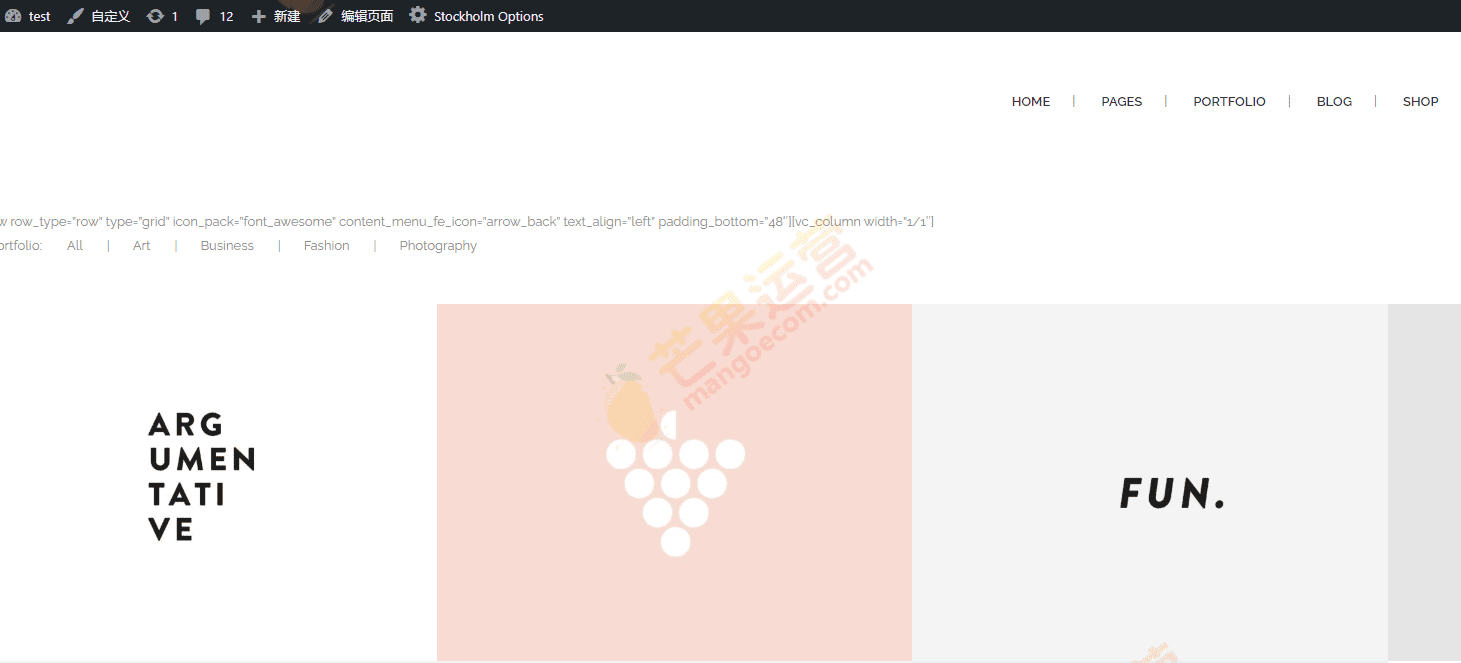
Task: Click the edit page pencil icon
Action: pos(326,16)
